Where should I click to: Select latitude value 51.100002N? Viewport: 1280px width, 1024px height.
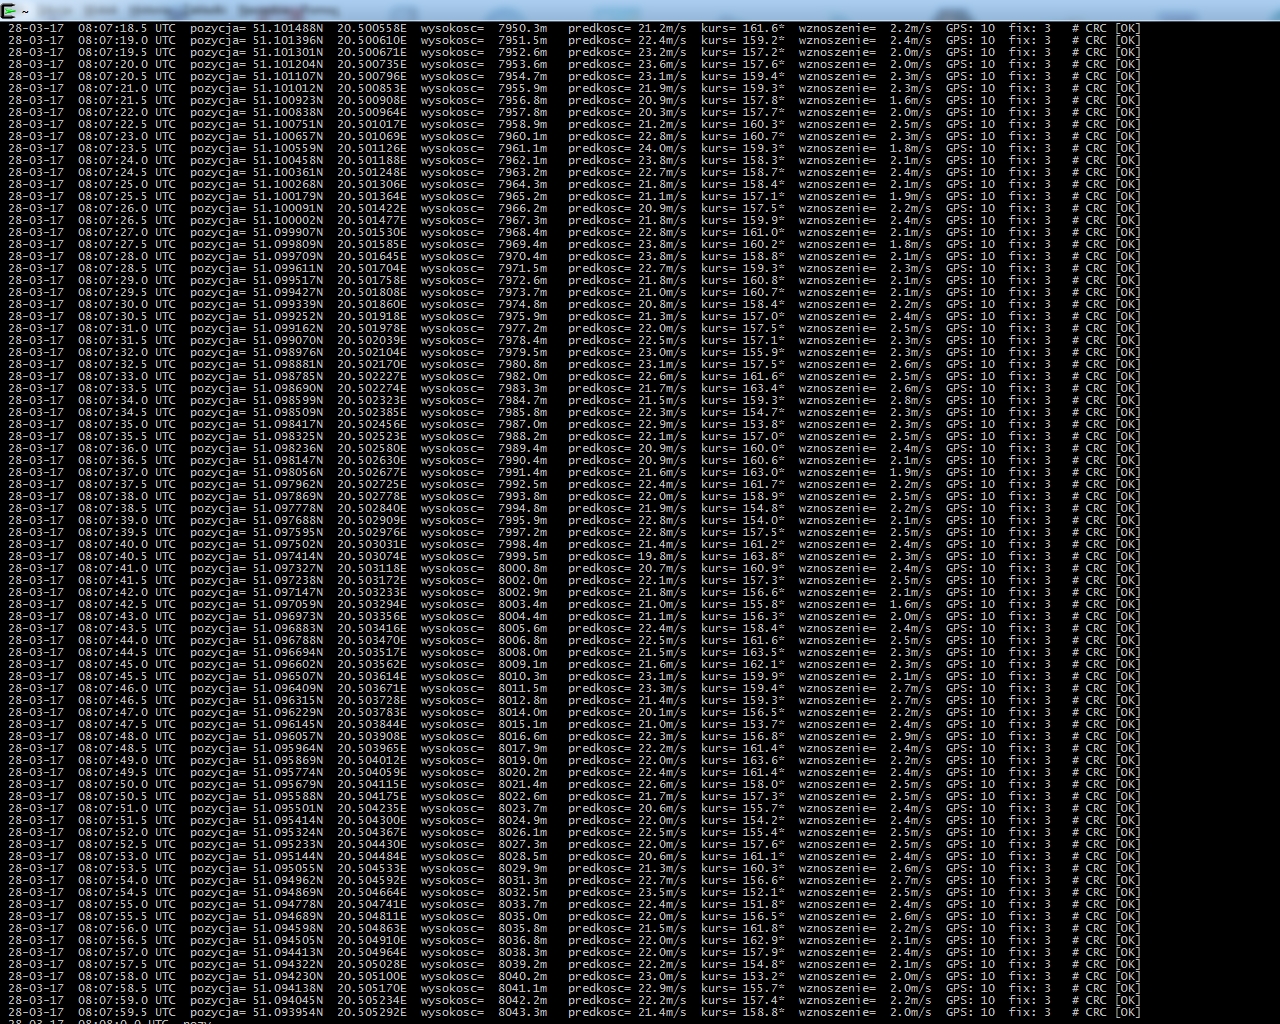coord(288,220)
